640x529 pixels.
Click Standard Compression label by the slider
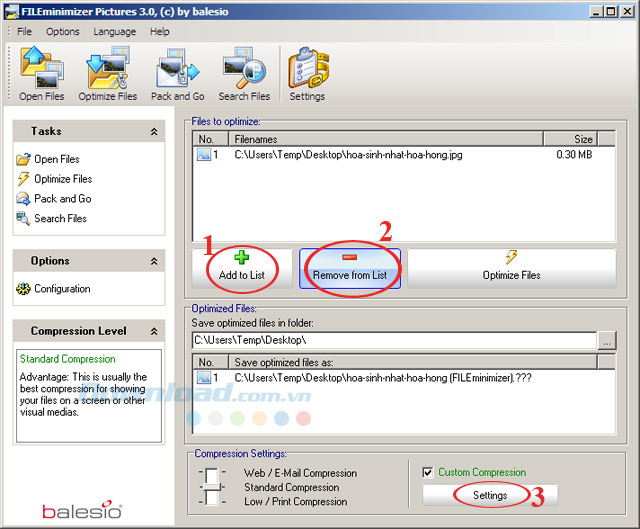click(291, 487)
